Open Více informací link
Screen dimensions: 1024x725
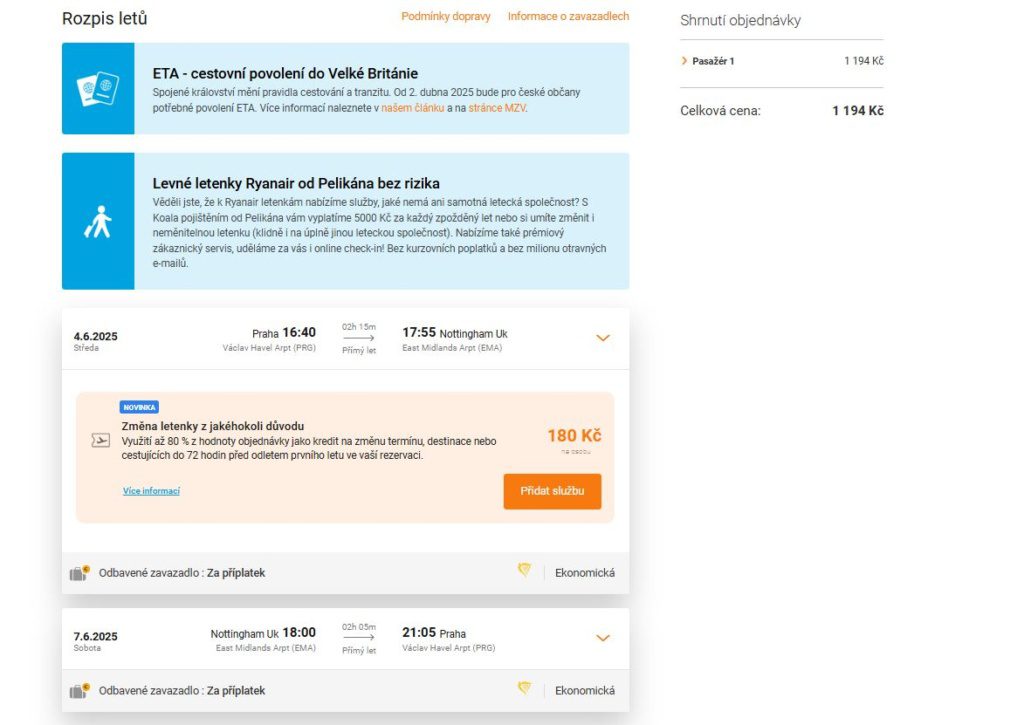151,491
